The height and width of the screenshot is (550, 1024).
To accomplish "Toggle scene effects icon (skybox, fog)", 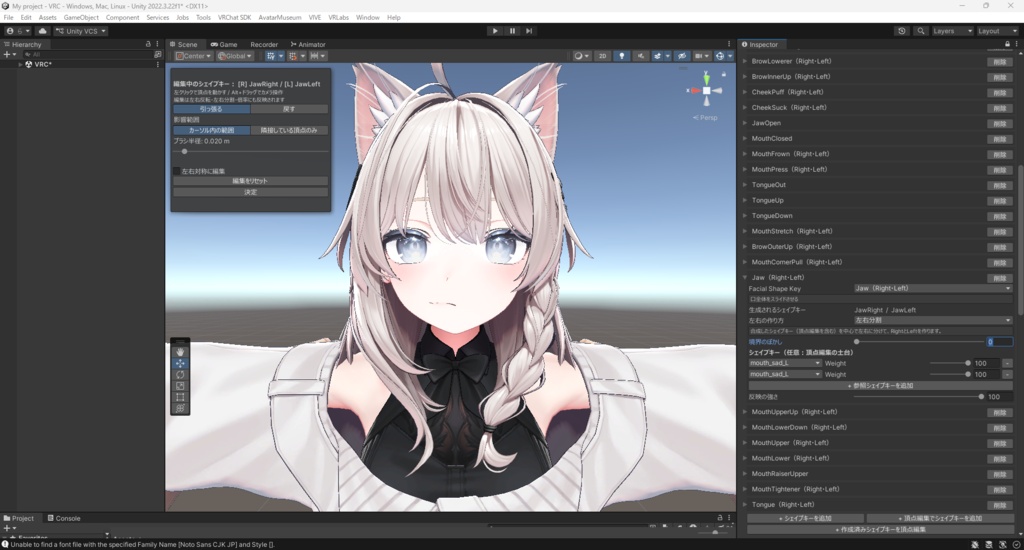I will point(658,56).
